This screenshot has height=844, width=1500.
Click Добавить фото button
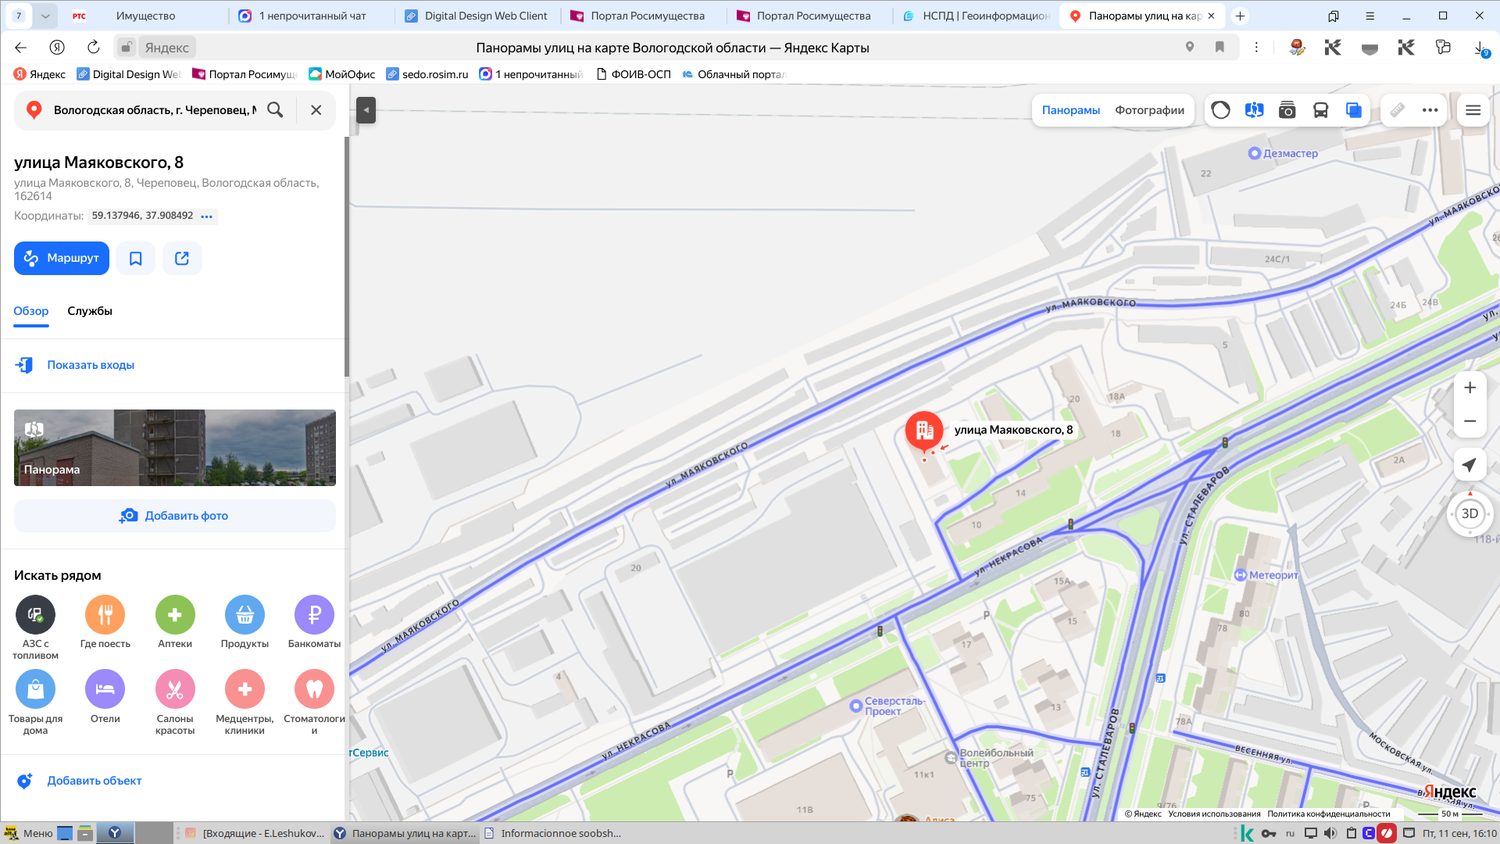pyautogui.click(x=175, y=516)
